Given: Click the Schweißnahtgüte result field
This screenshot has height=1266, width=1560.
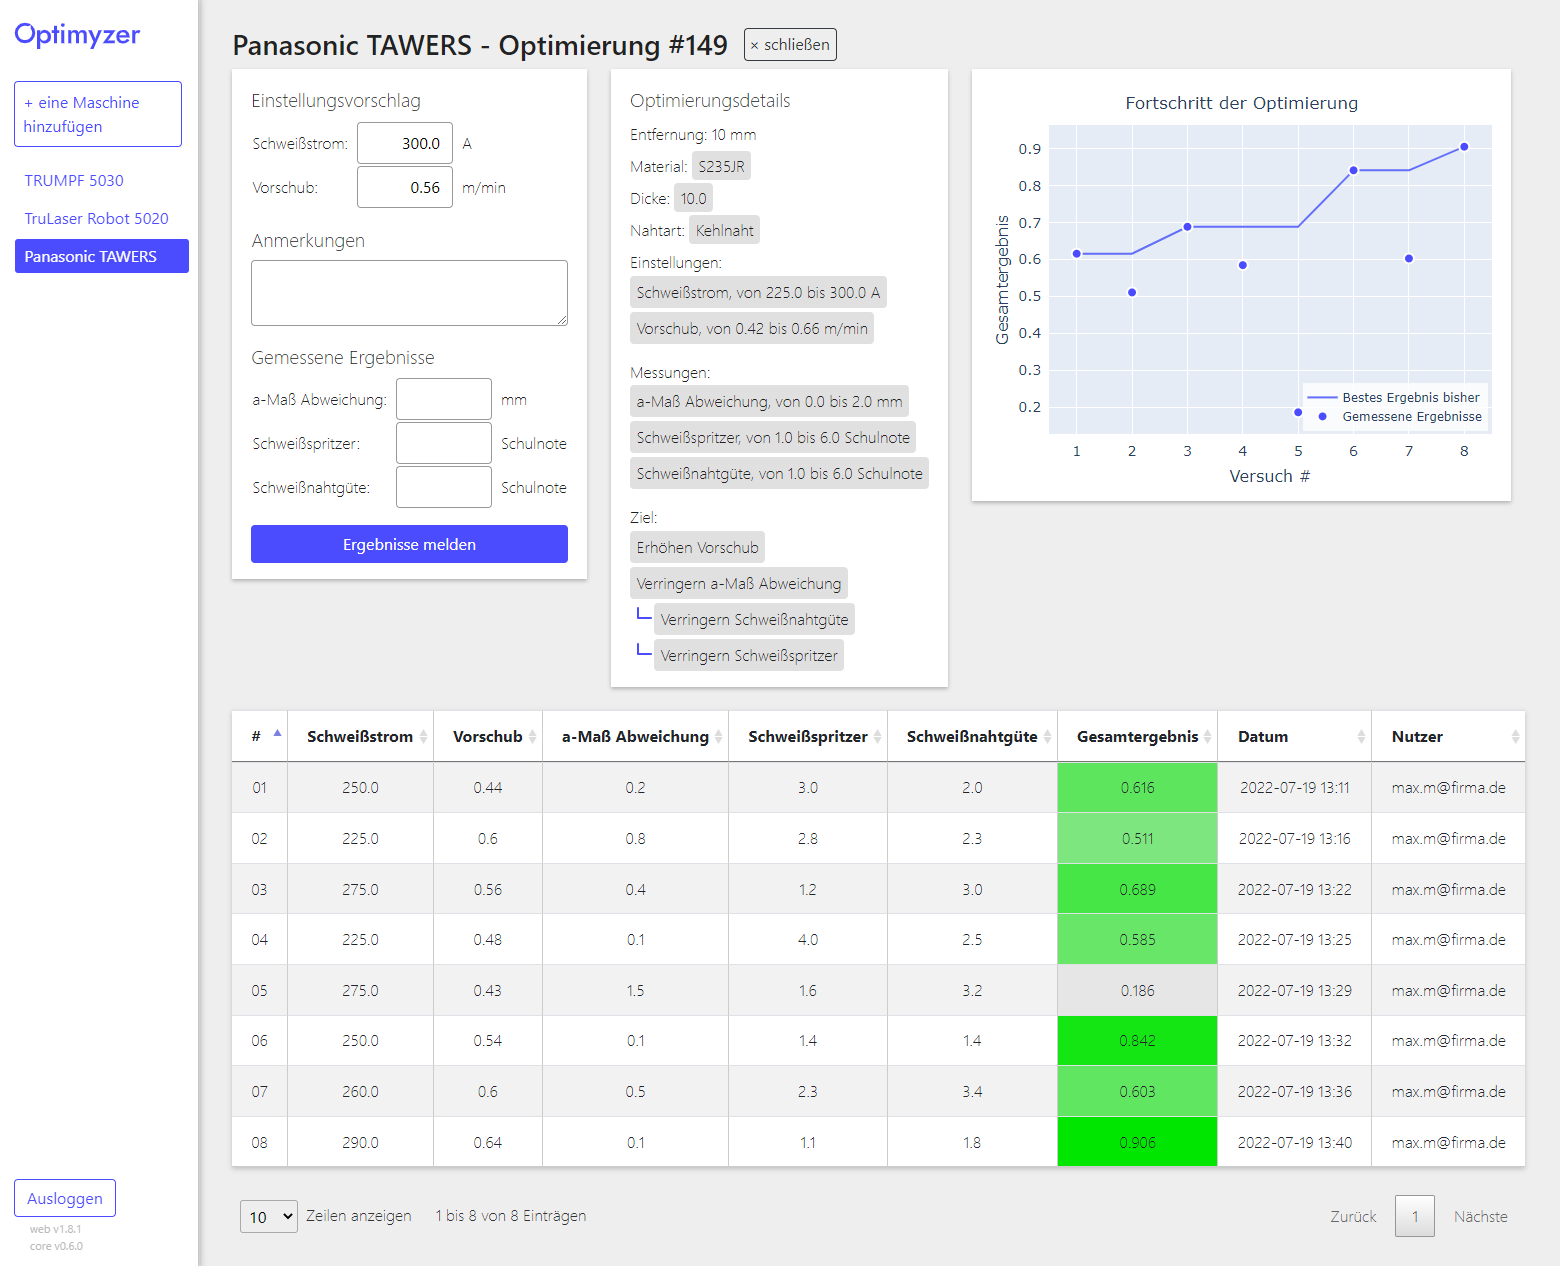Looking at the screenshot, I should pos(444,487).
